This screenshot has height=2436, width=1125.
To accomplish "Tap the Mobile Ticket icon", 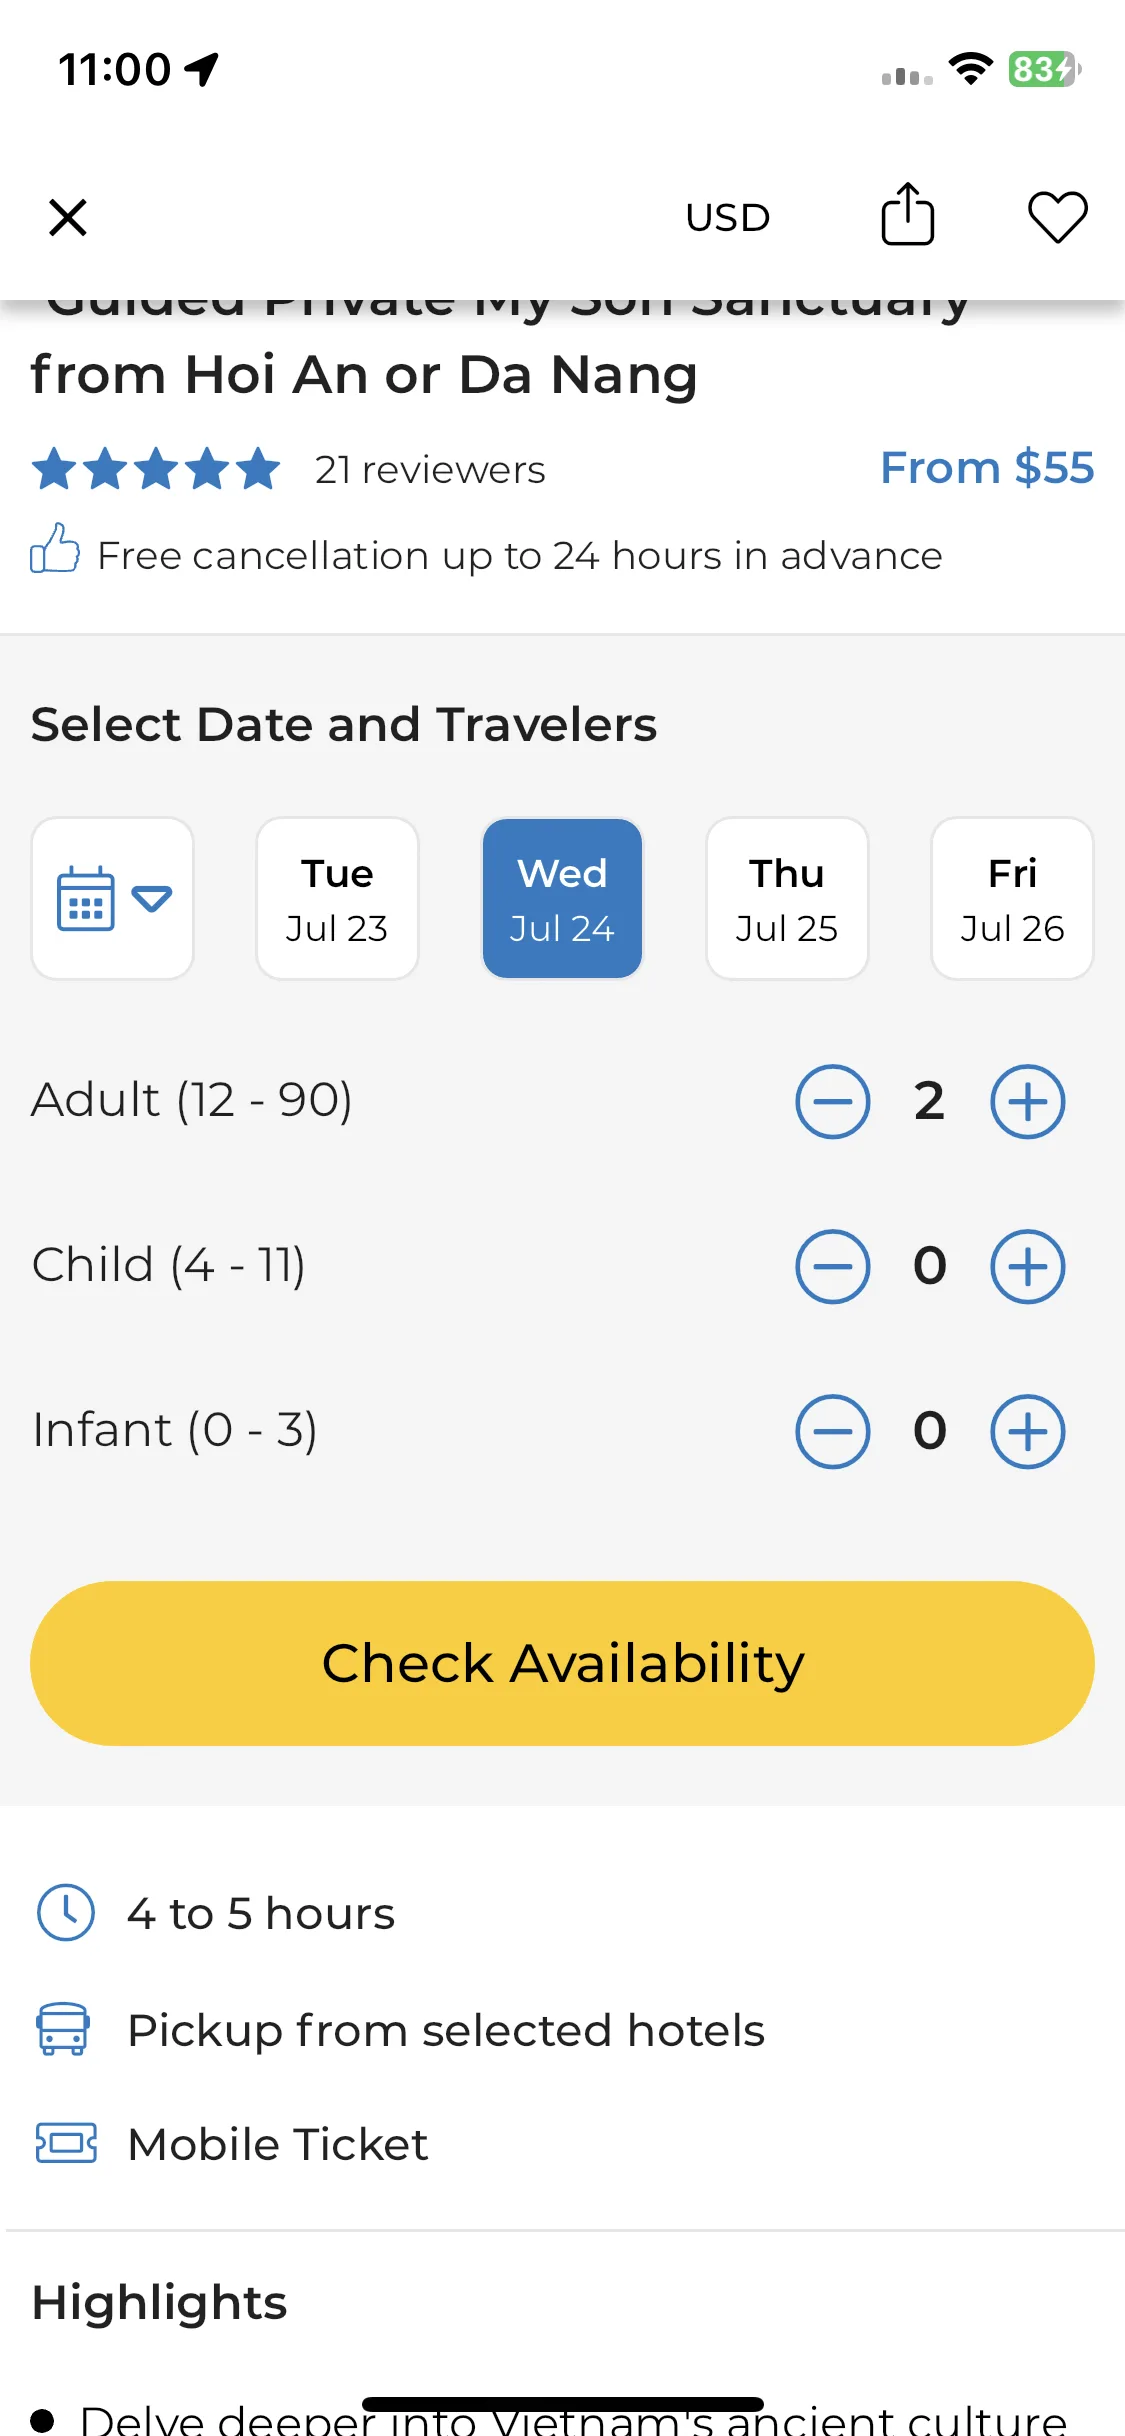I will 66,2143.
